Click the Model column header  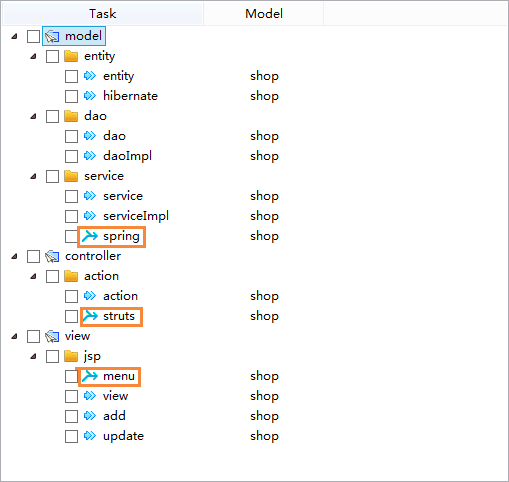(x=264, y=14)
